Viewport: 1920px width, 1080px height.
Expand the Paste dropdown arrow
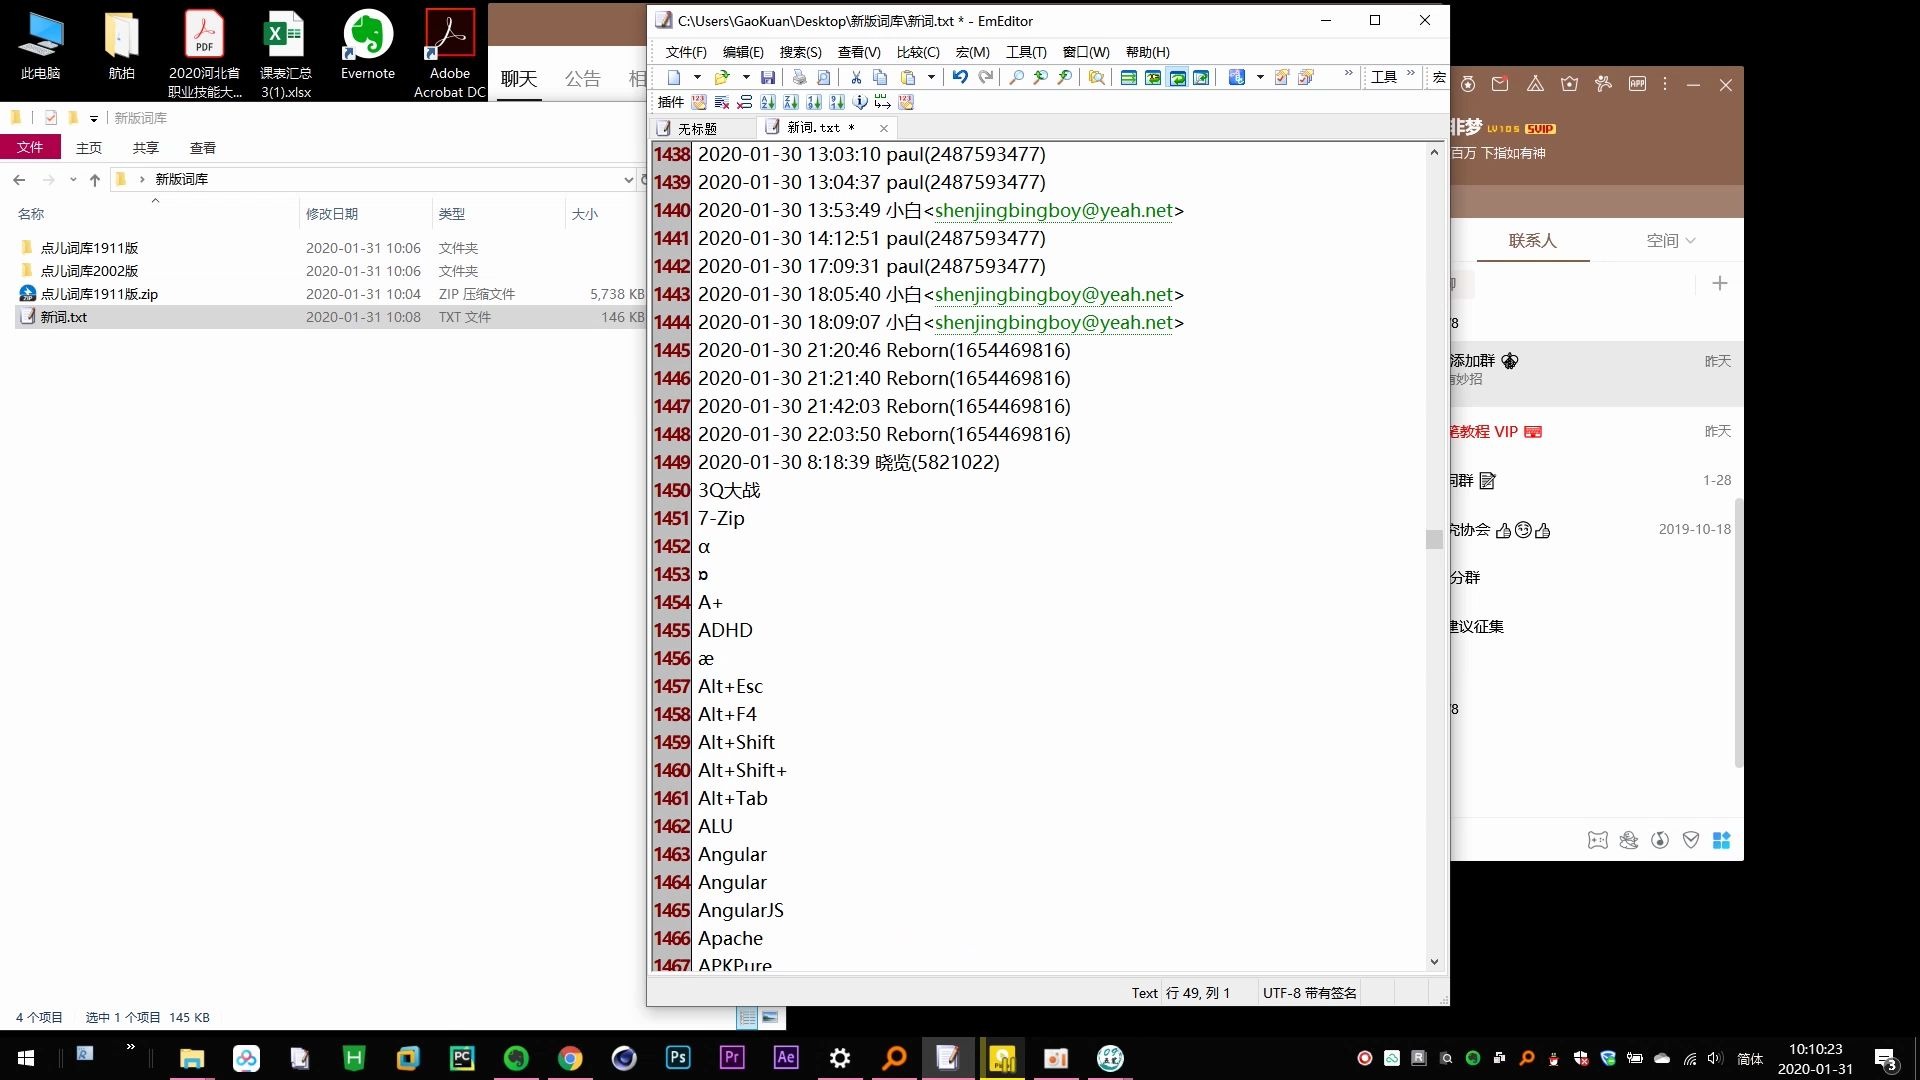pos(931,77)
